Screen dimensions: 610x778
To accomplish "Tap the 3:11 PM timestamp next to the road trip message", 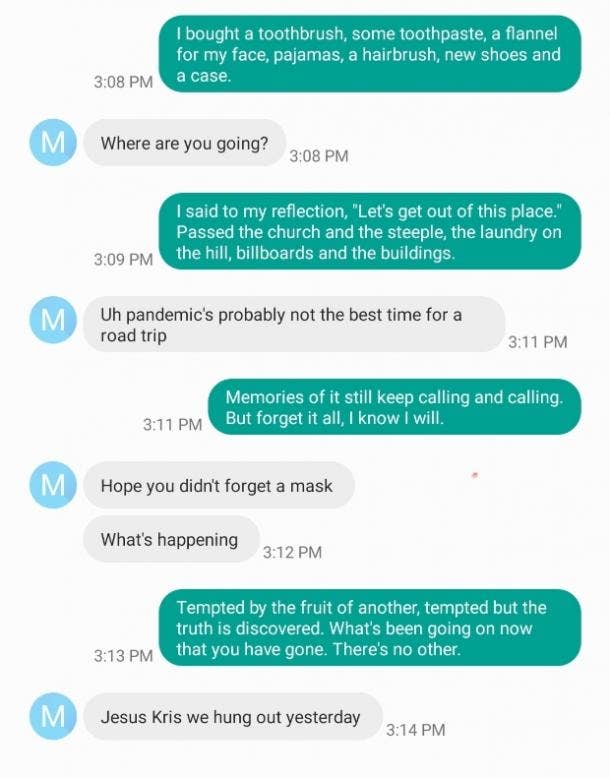I will (x=538, y=342).
